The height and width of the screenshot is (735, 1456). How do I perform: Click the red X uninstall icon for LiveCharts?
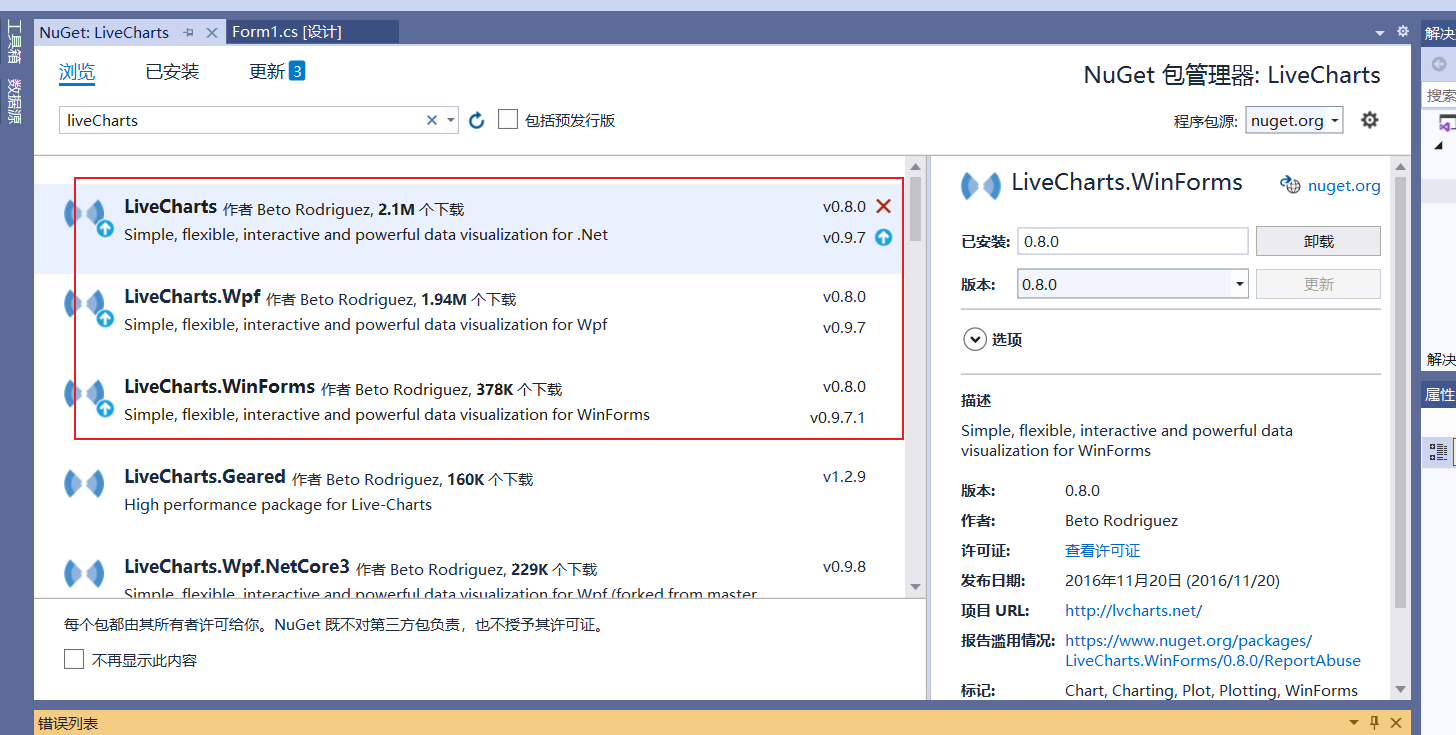click(x=883, y=206)
